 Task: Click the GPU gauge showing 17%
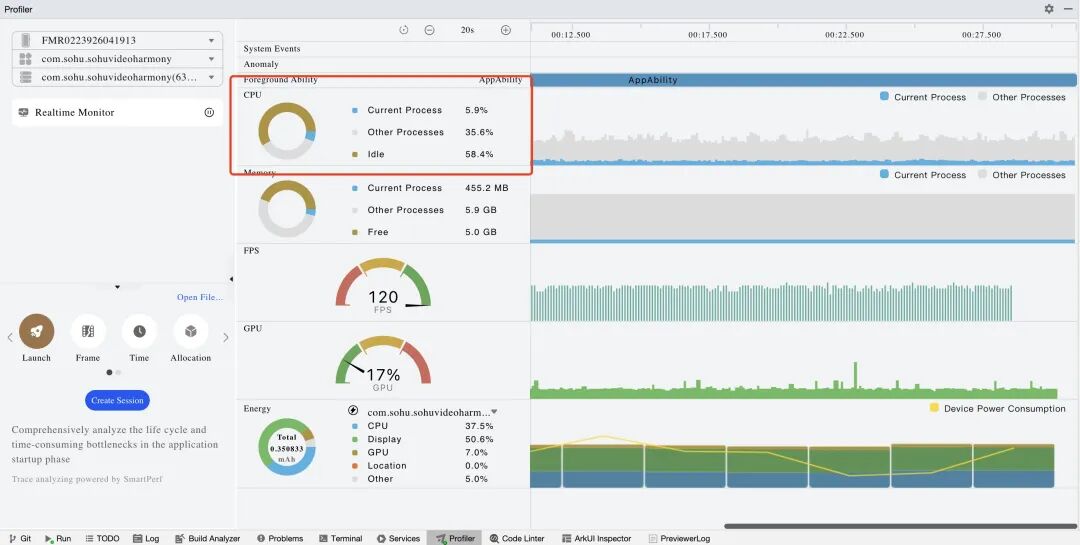383,364
